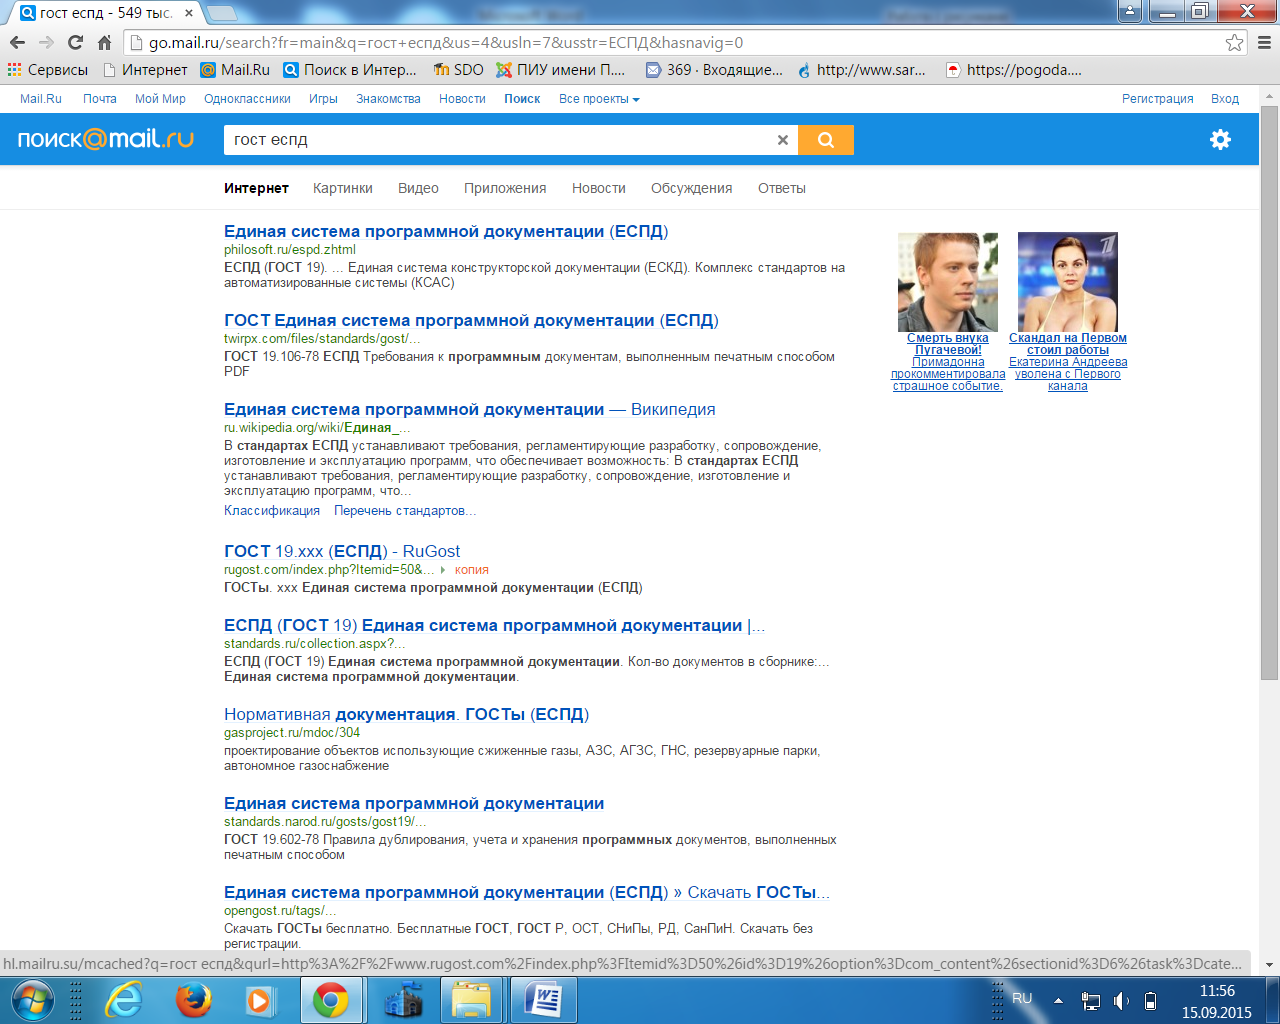Viewport: 1280px width, 1024px height.
Task: Open the browser home page icon
Action: [104, 43]
